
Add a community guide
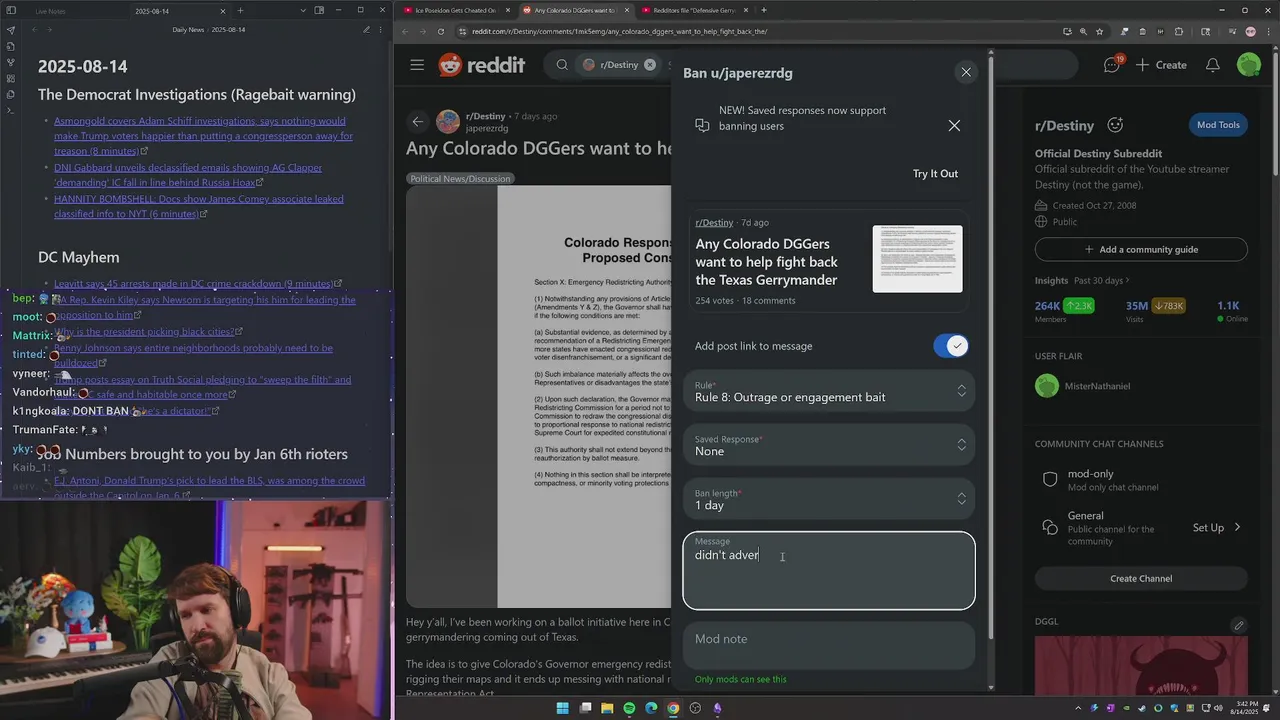(x=1141, y=249)
